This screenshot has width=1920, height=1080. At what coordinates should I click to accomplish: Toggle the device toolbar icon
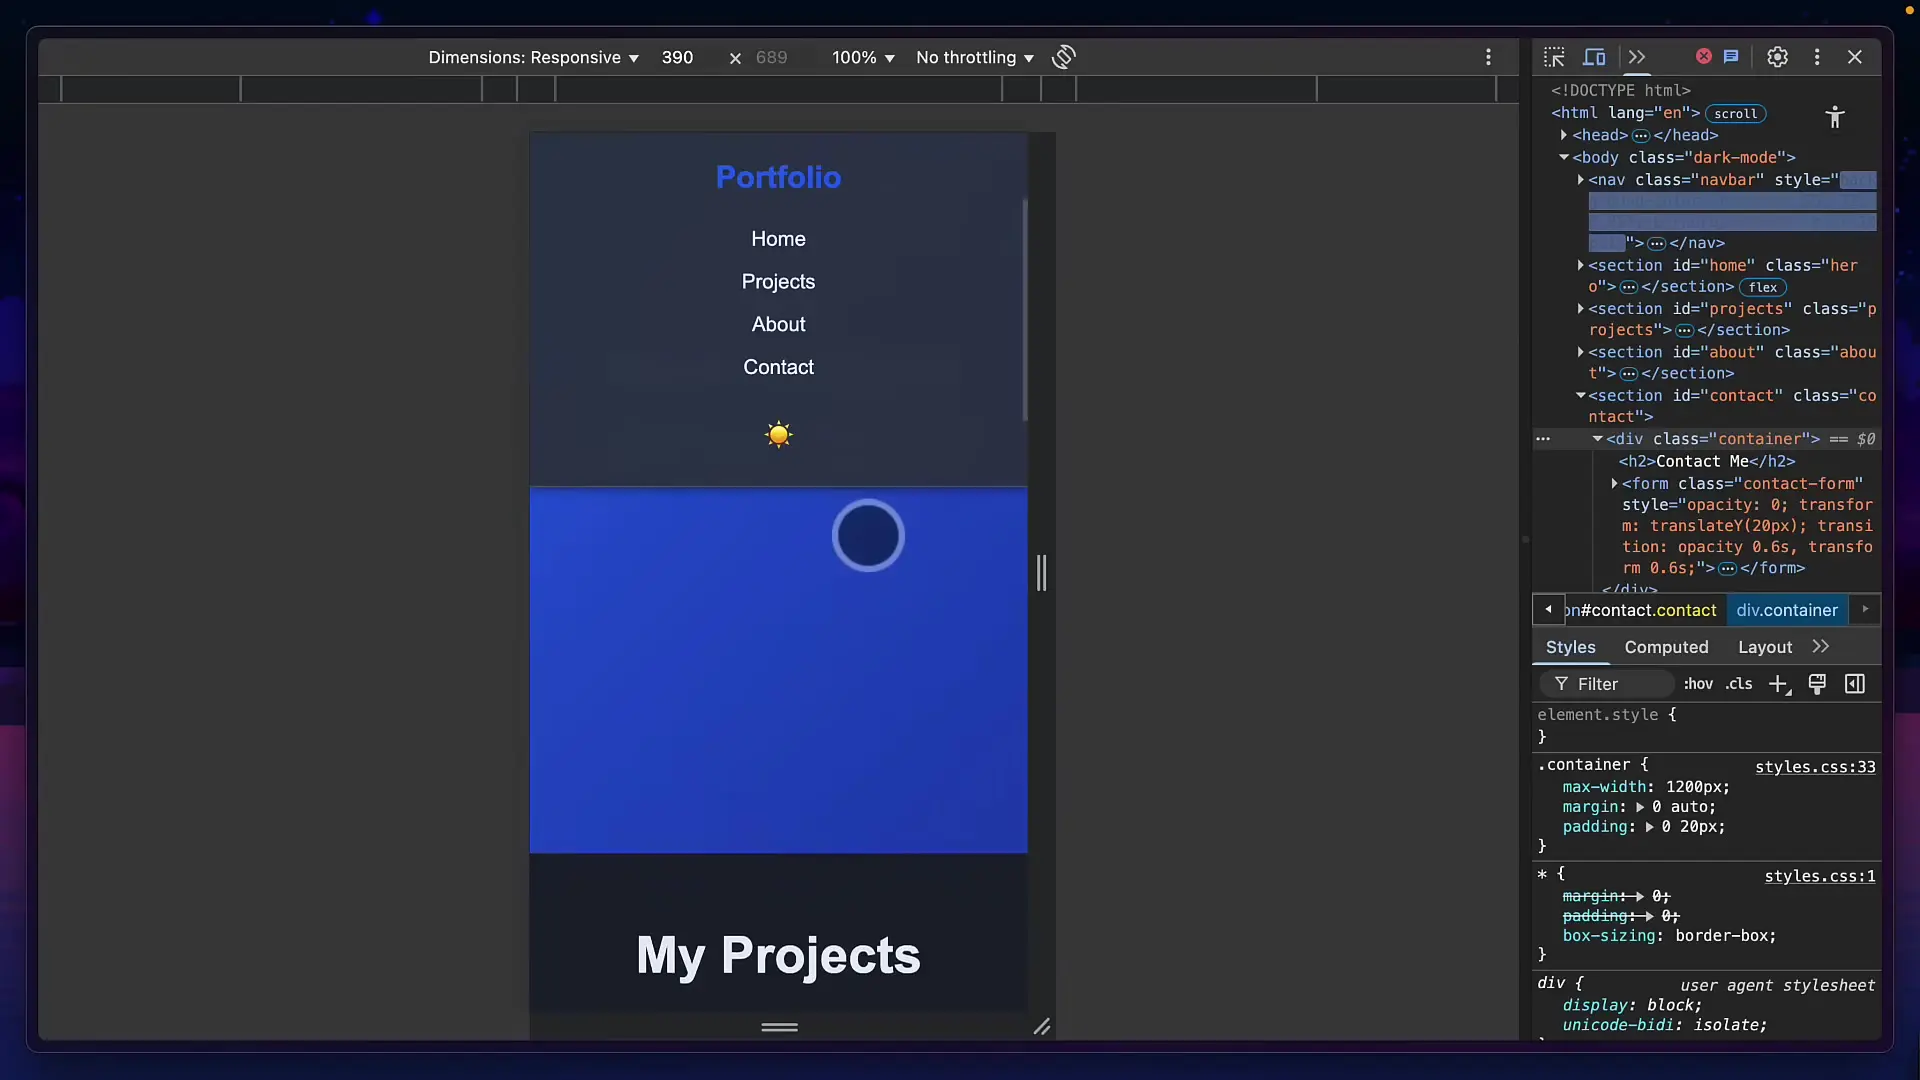pos(1595,57)
